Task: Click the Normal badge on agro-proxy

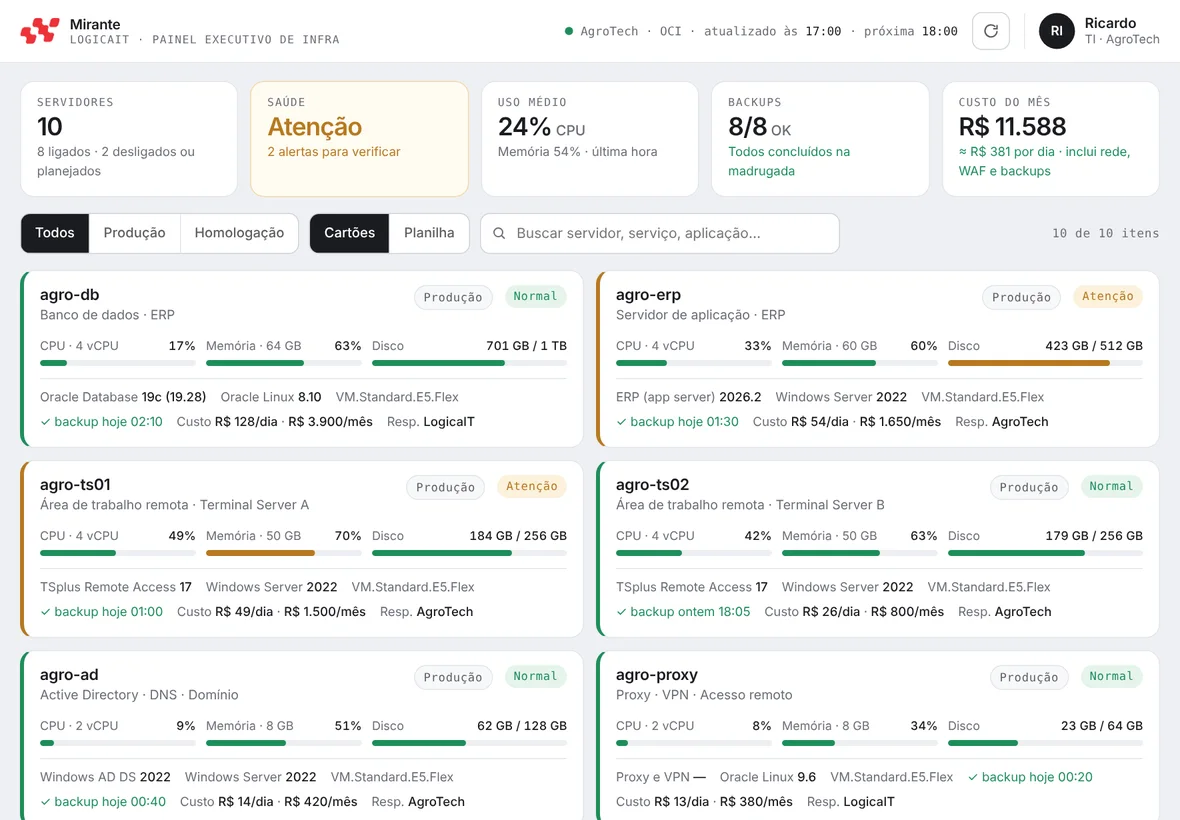Action: [x=1112, y=676]
